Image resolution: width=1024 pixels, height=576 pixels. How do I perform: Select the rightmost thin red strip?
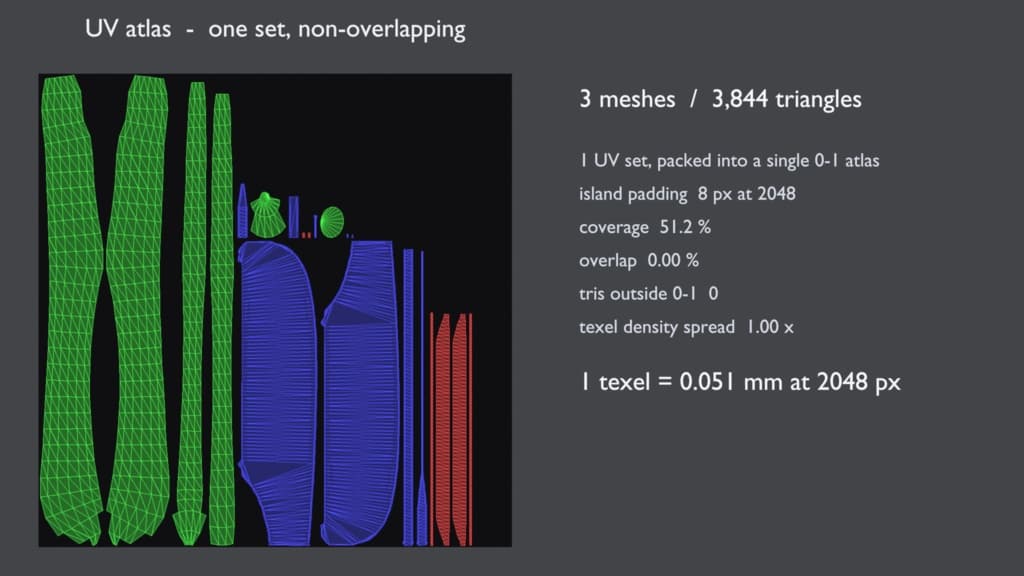tap(470, 429)
